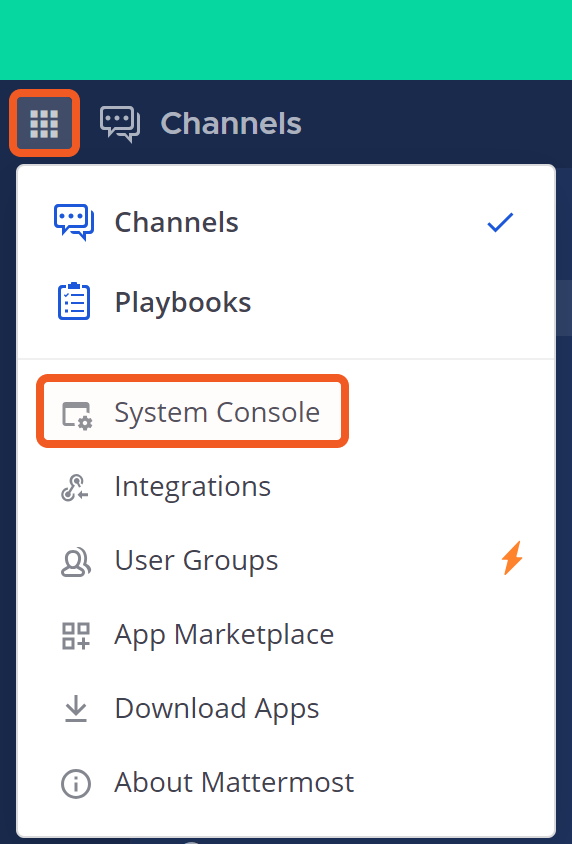Screen dimensions: 572x844
Task: Click the Download Apps arrow icon
Action: 76,708
